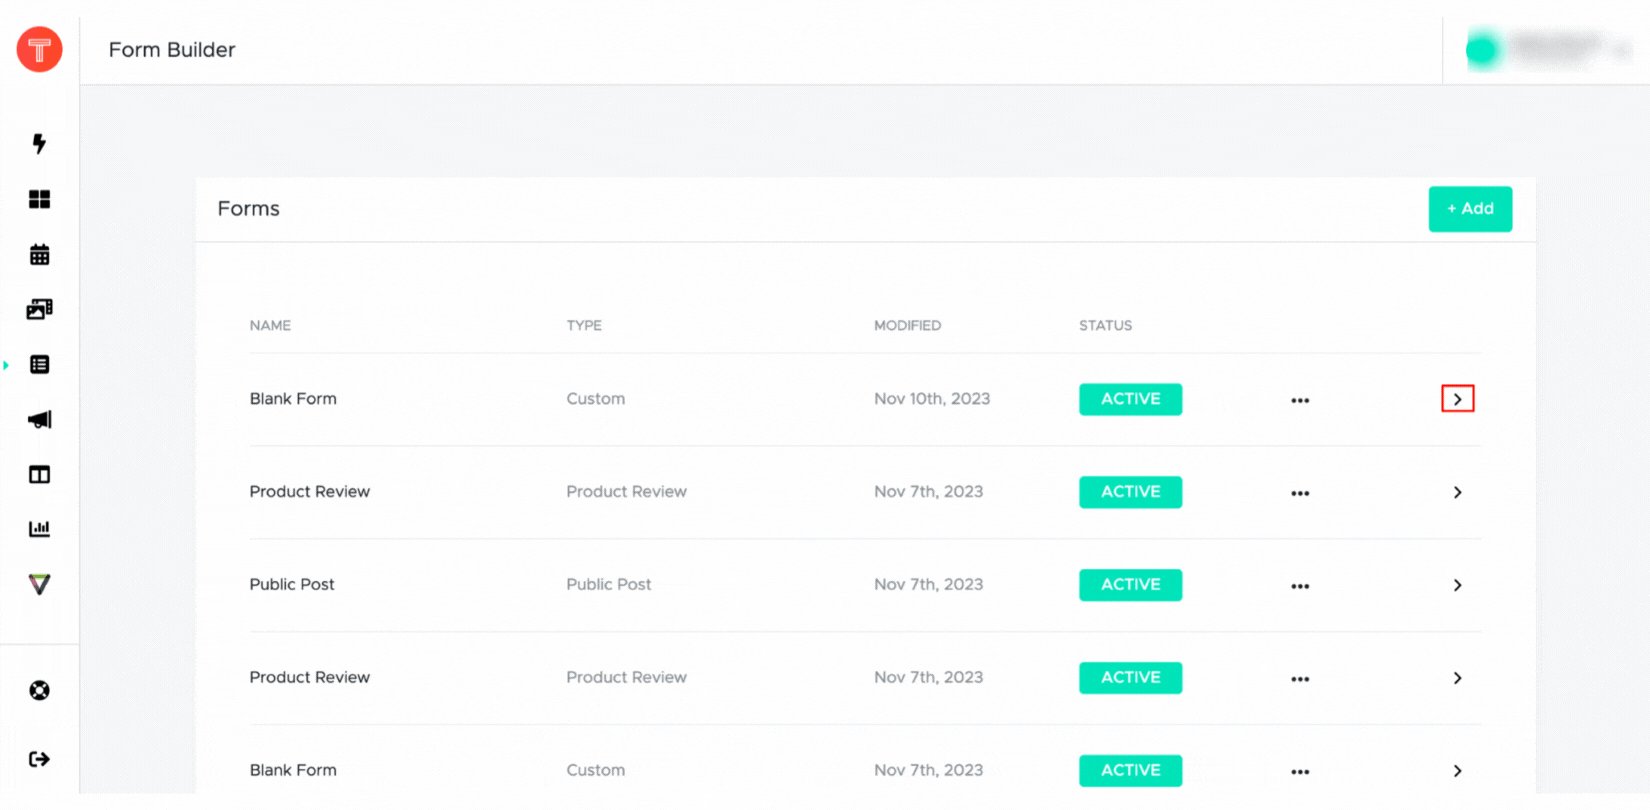Open chevron of Product Review row above Public Post
Screen dimensions: 1650x810
(x=1458, y=492)
